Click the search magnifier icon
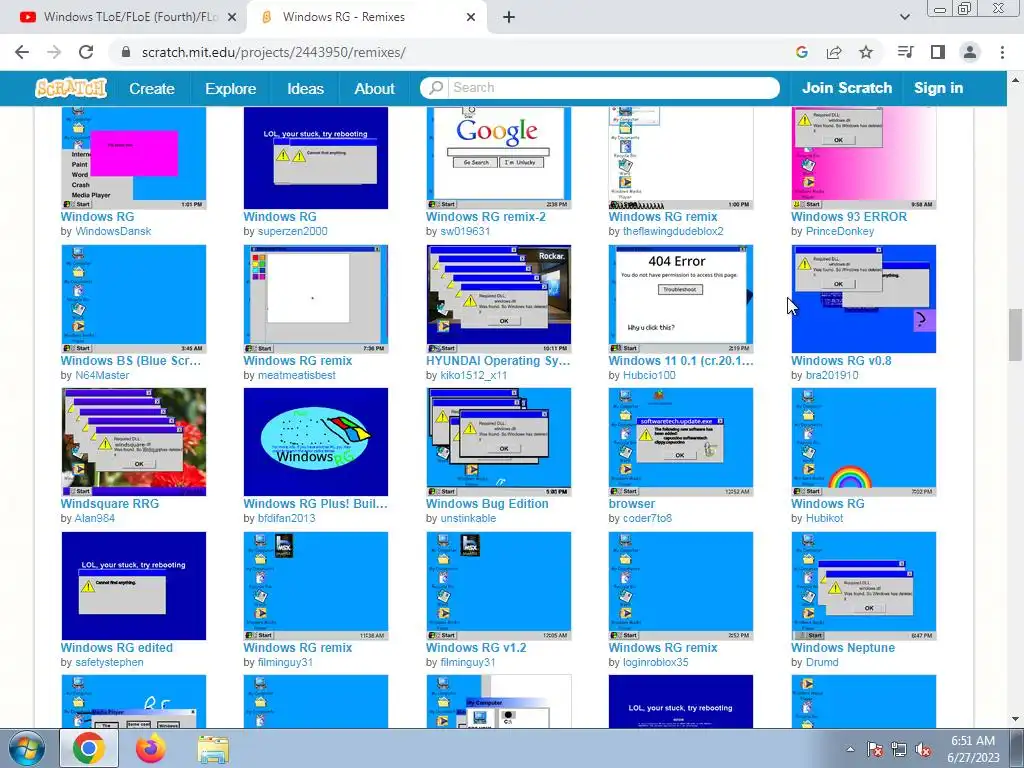This screenshot has height=768, width=1024. pos(436,88)
